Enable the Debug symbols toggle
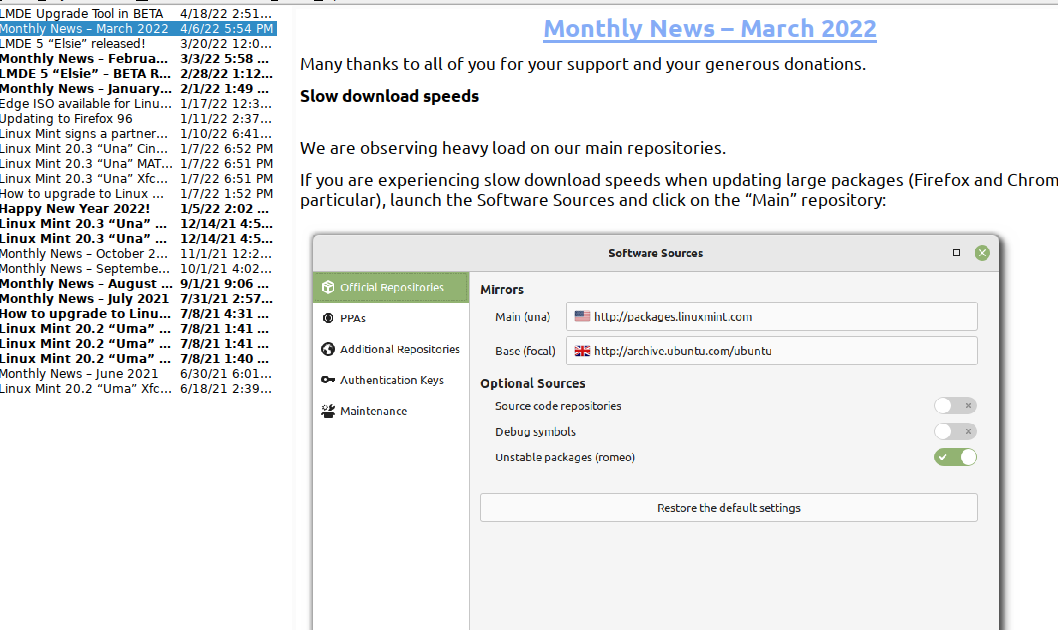Viewport: 1058px width, 630px height. [x=955, y=431]
